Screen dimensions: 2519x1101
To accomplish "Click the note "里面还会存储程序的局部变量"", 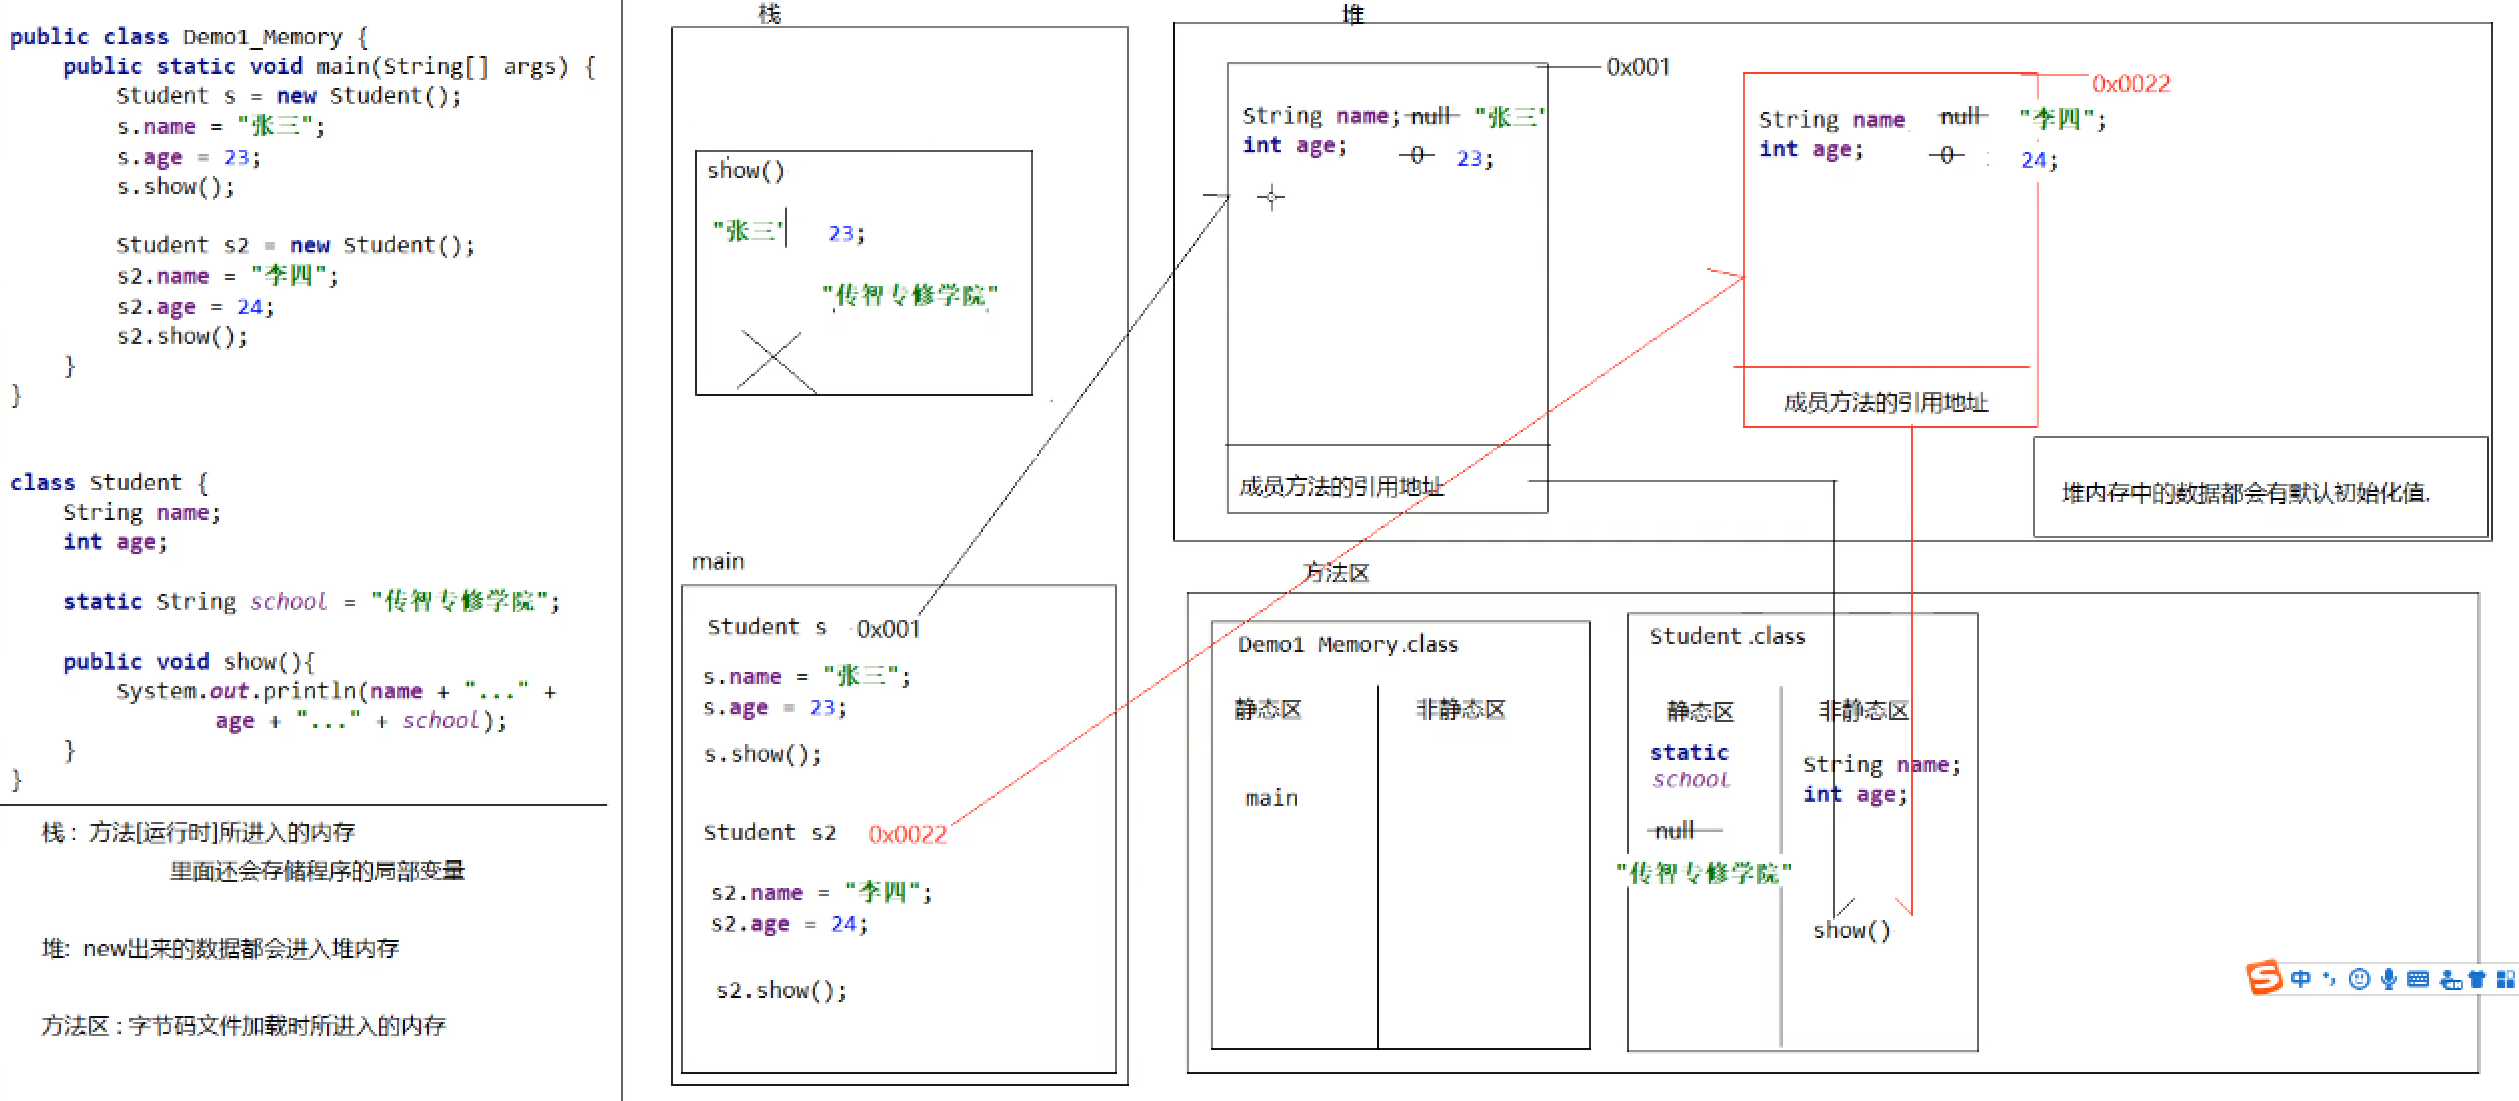I will [317, 870].
